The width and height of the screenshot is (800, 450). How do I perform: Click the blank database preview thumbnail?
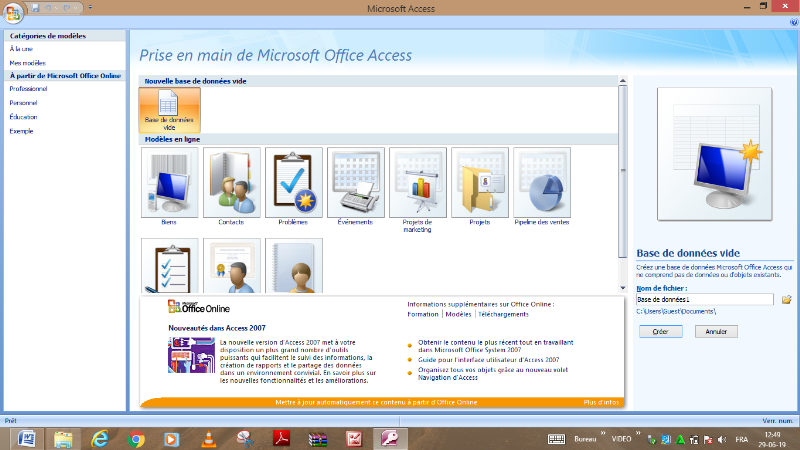[714, 154]
